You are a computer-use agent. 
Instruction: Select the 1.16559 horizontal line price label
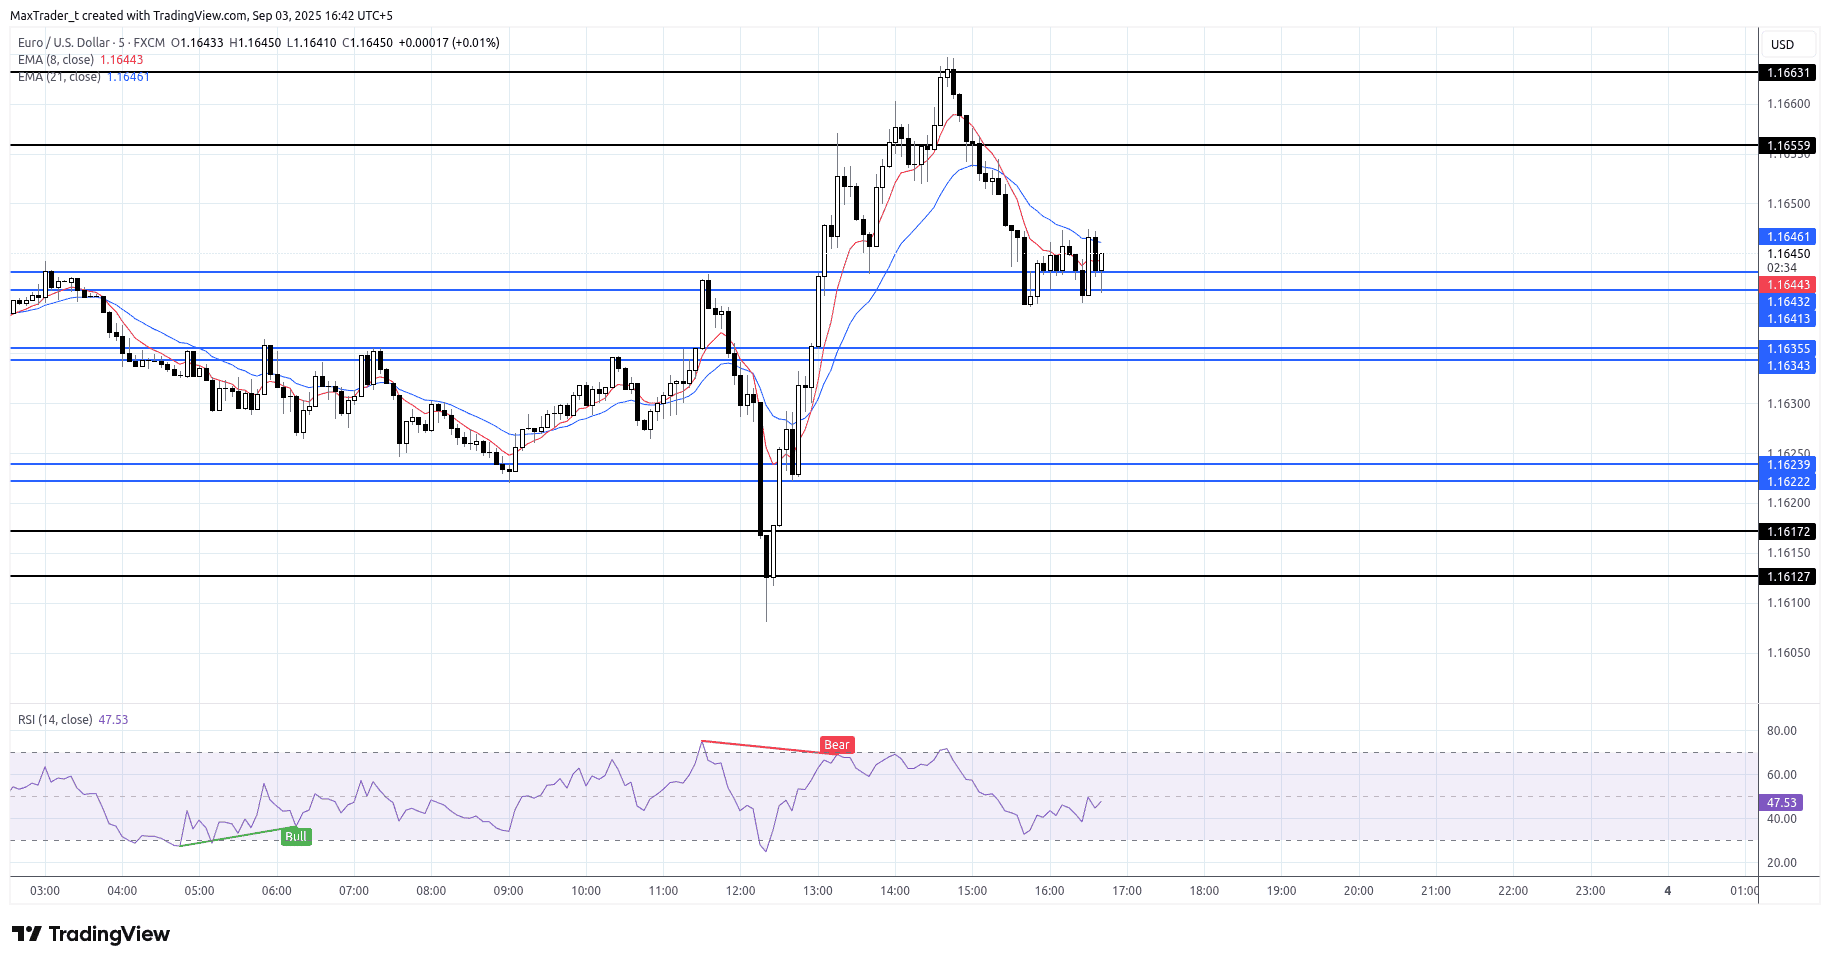(1787, 146)
